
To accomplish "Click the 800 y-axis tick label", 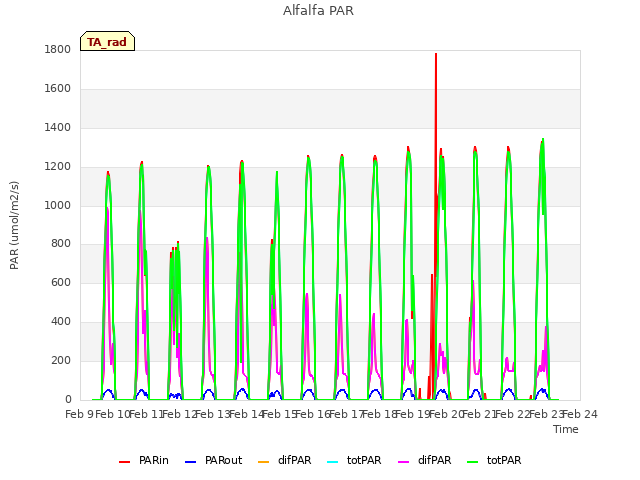I will pyautogui.click(x=61, y=244).
